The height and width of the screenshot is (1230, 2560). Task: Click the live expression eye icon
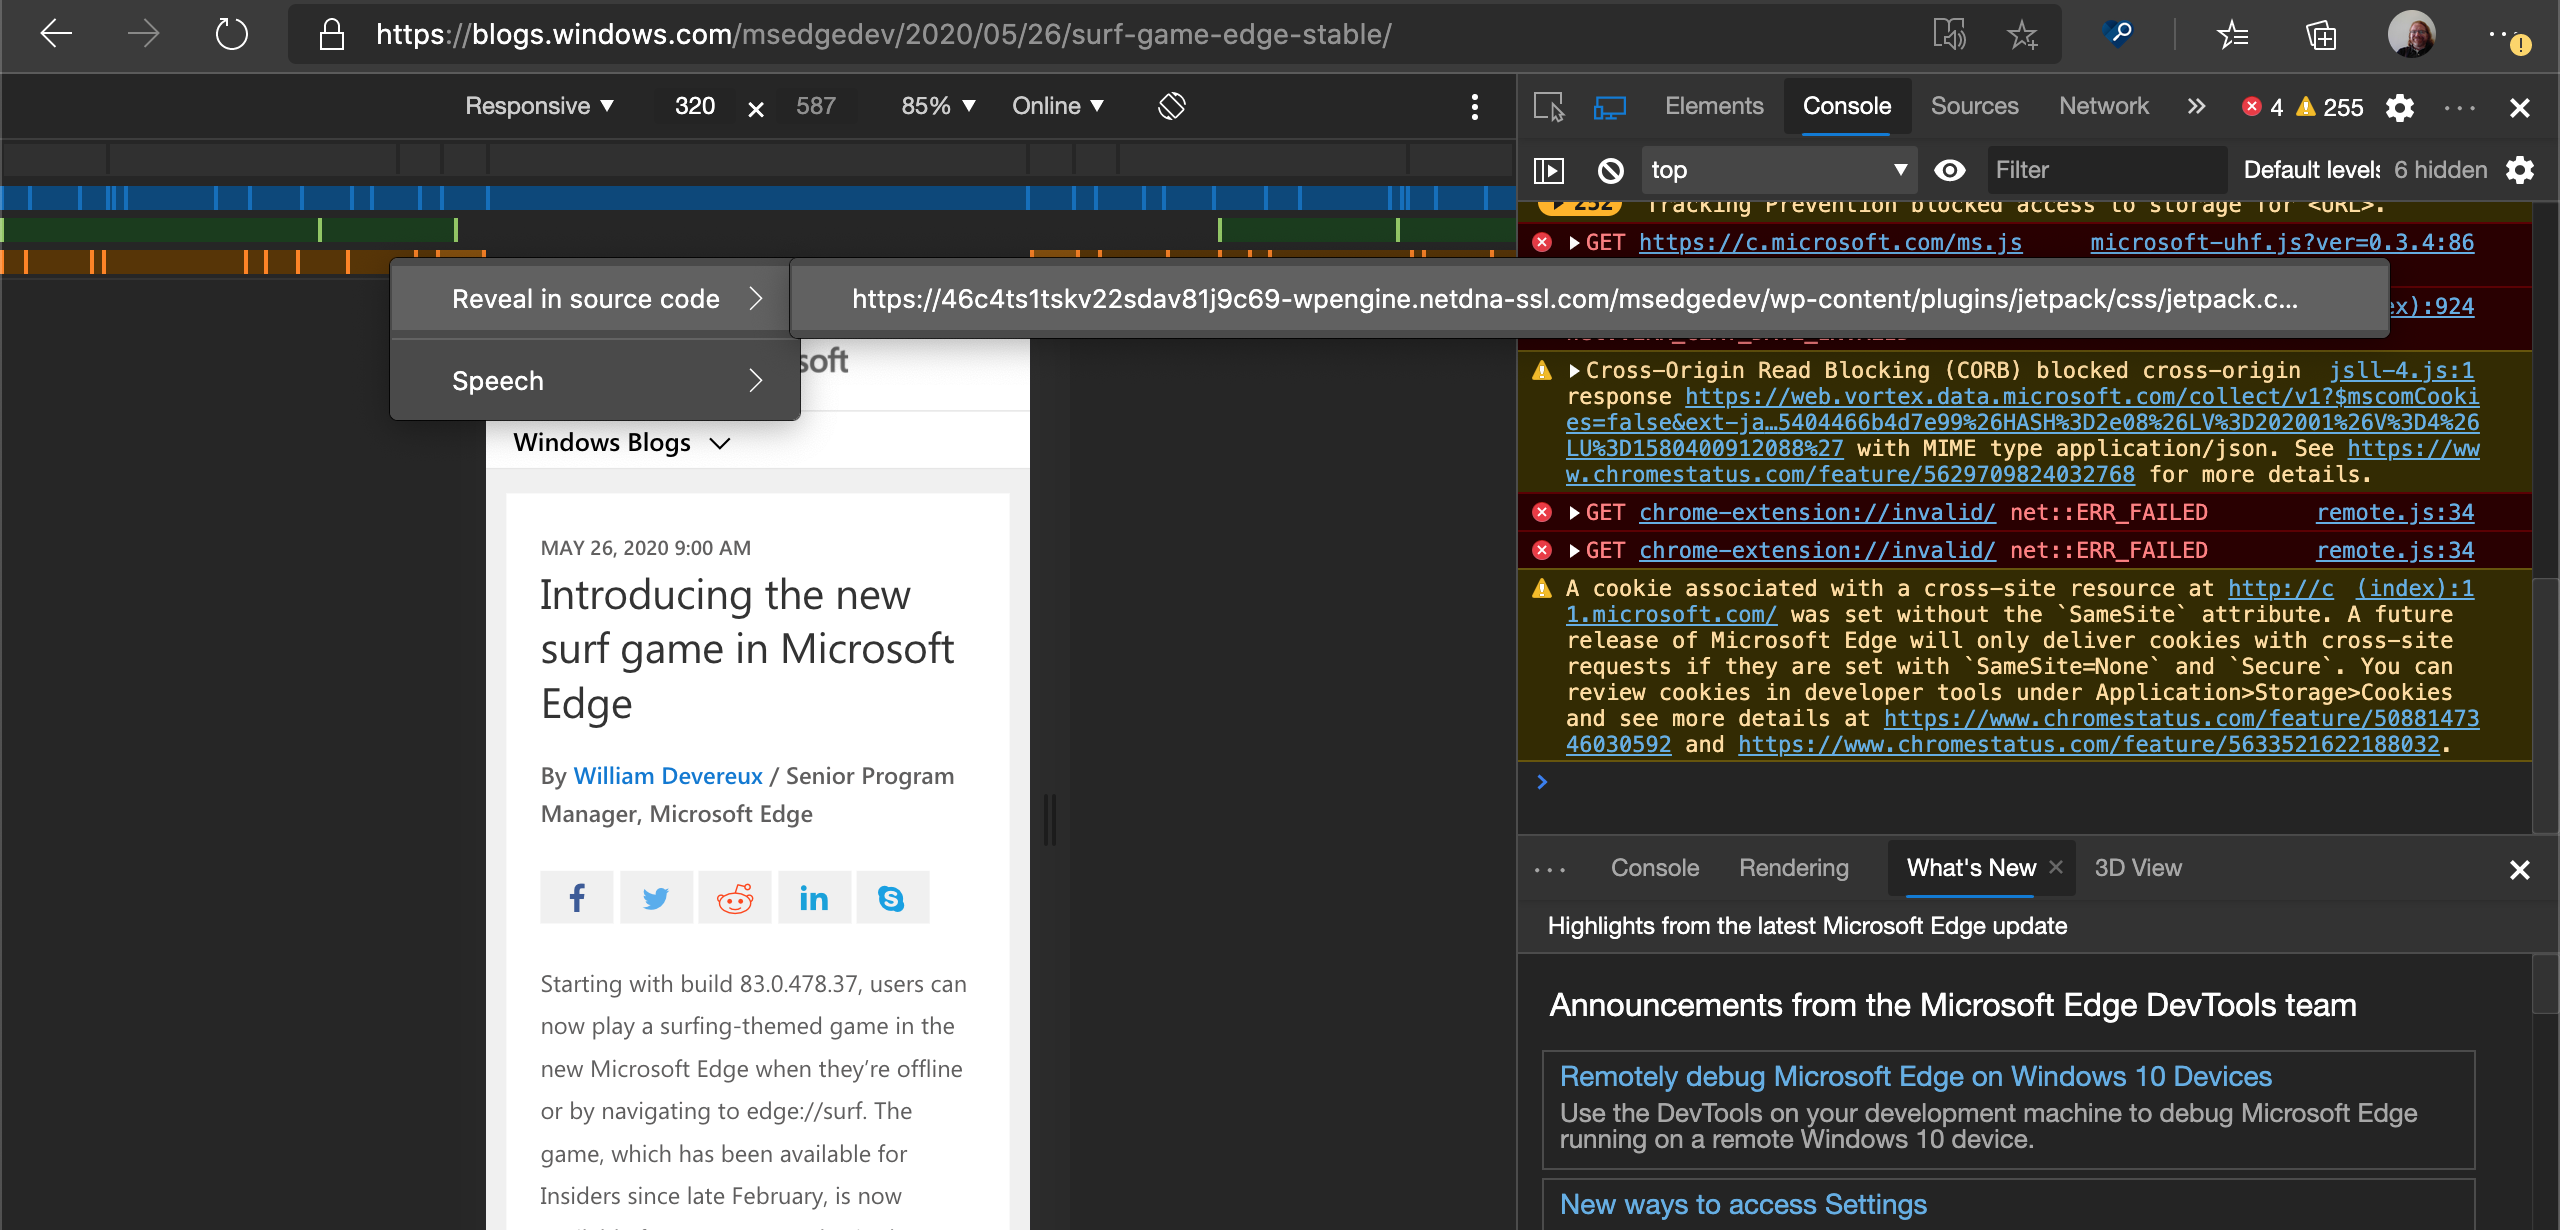pos(1949,170)
